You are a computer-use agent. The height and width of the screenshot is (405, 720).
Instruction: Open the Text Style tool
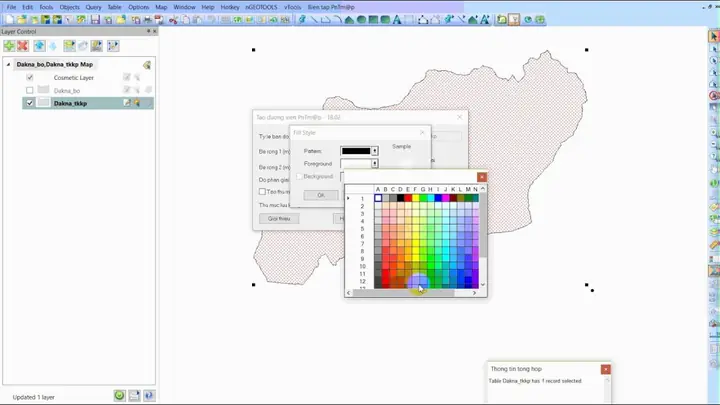click(x=485, y=20)
